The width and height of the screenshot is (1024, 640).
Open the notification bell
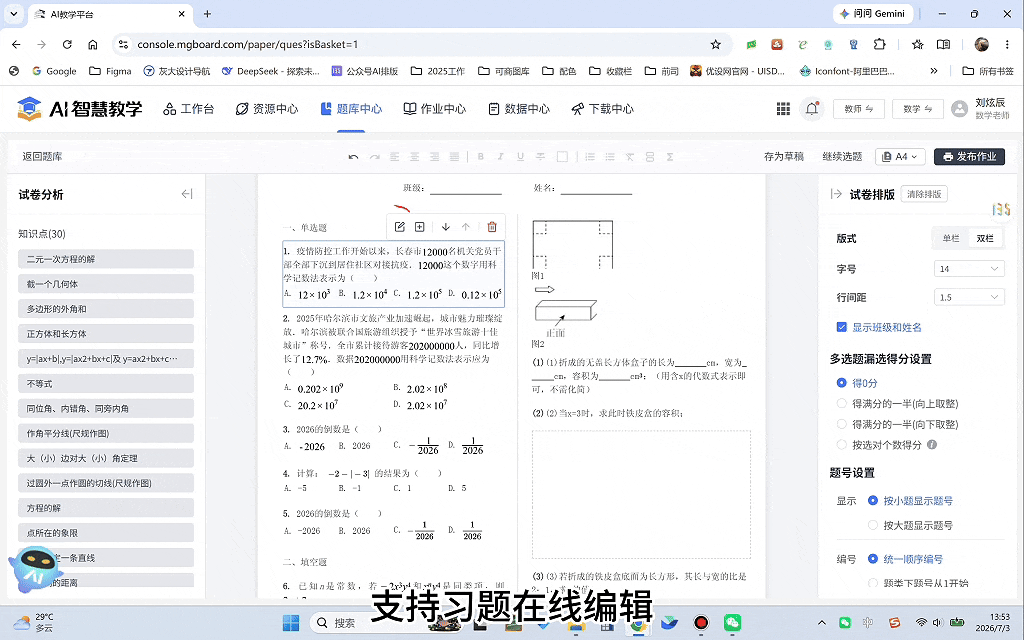tap(812, 108)
